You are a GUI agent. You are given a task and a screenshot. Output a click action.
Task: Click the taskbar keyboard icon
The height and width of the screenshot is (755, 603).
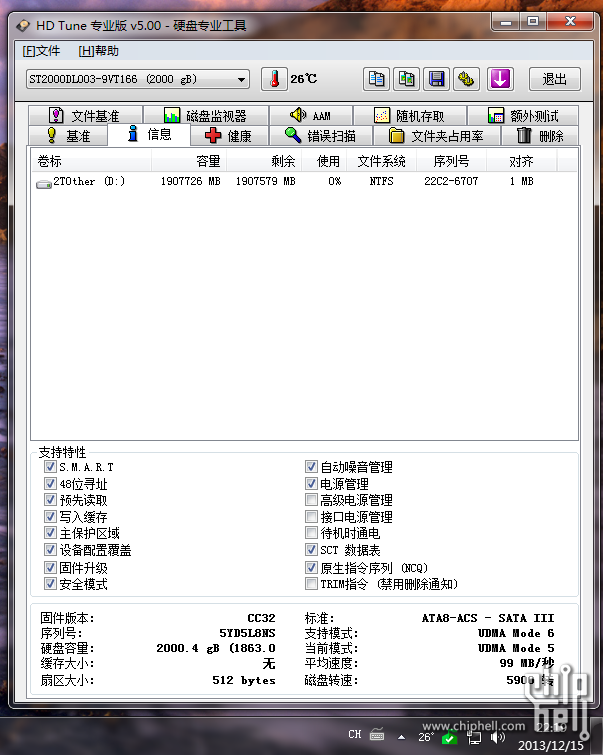point(377,735)
